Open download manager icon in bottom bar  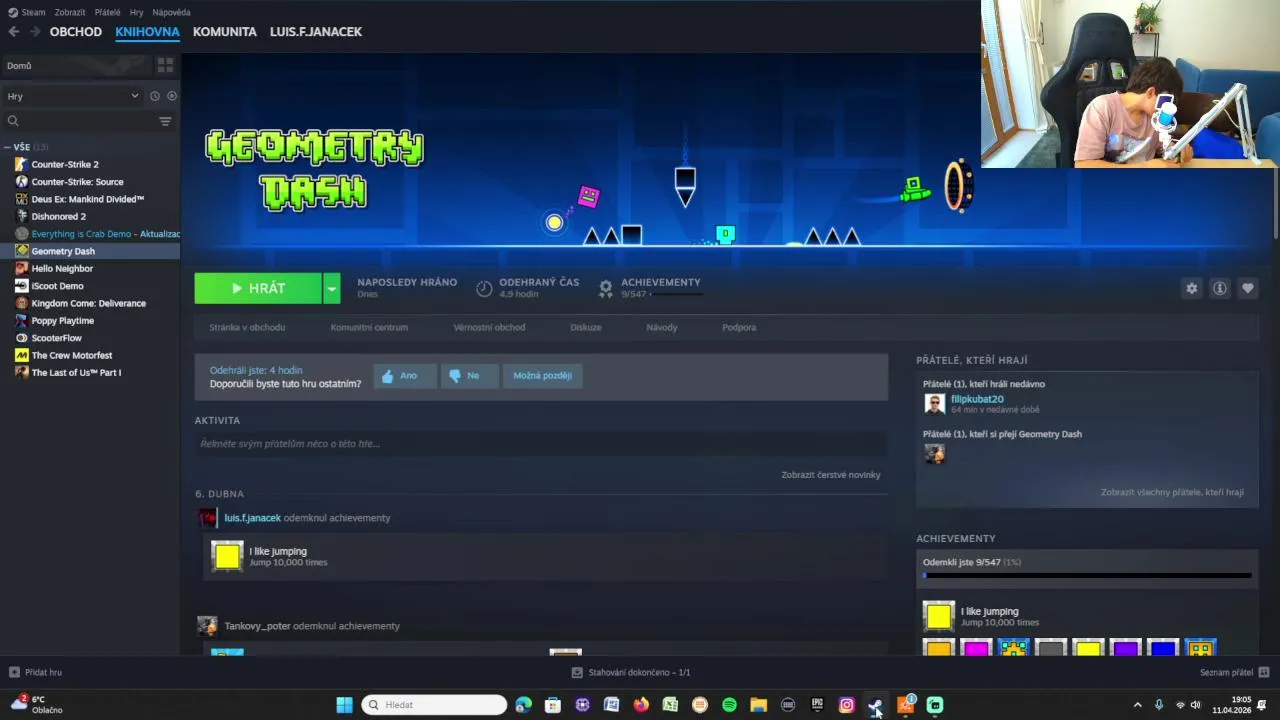pos(577,673)
